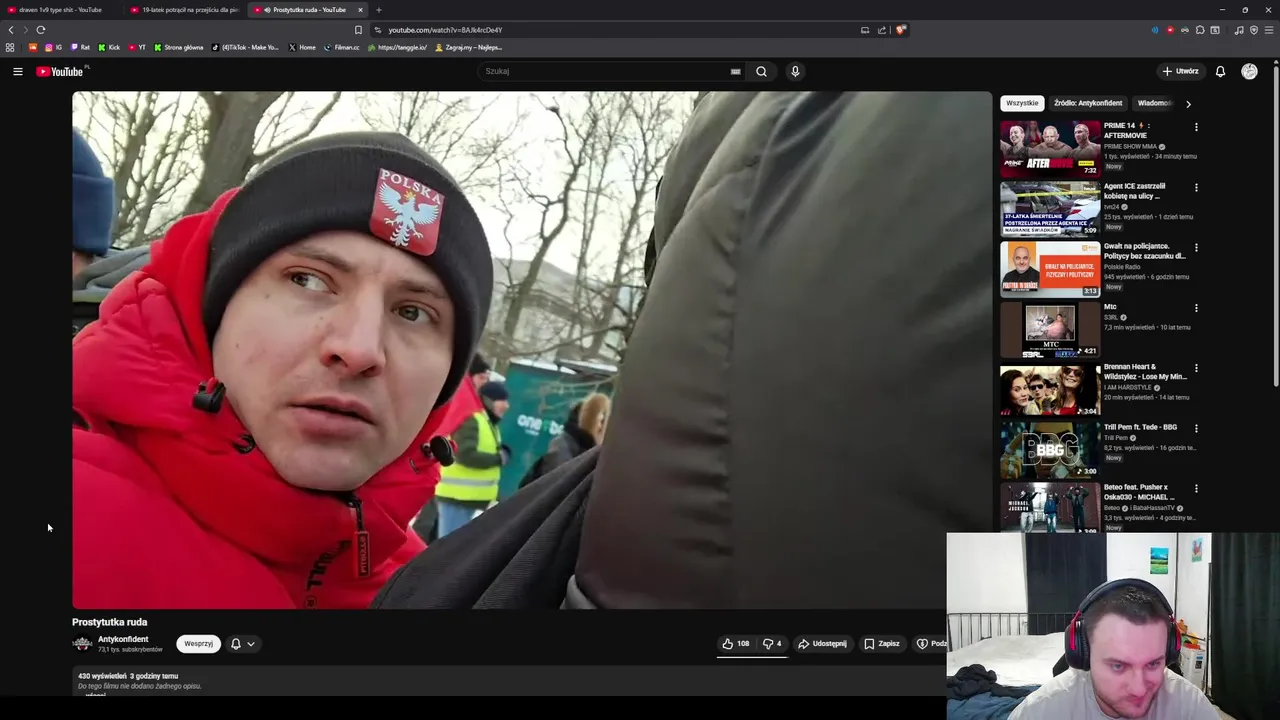Image resolution: width=1280 pixels, height=720 pixels.
Task: Open the IG Instagram bookmark
Action: [53, 47]
